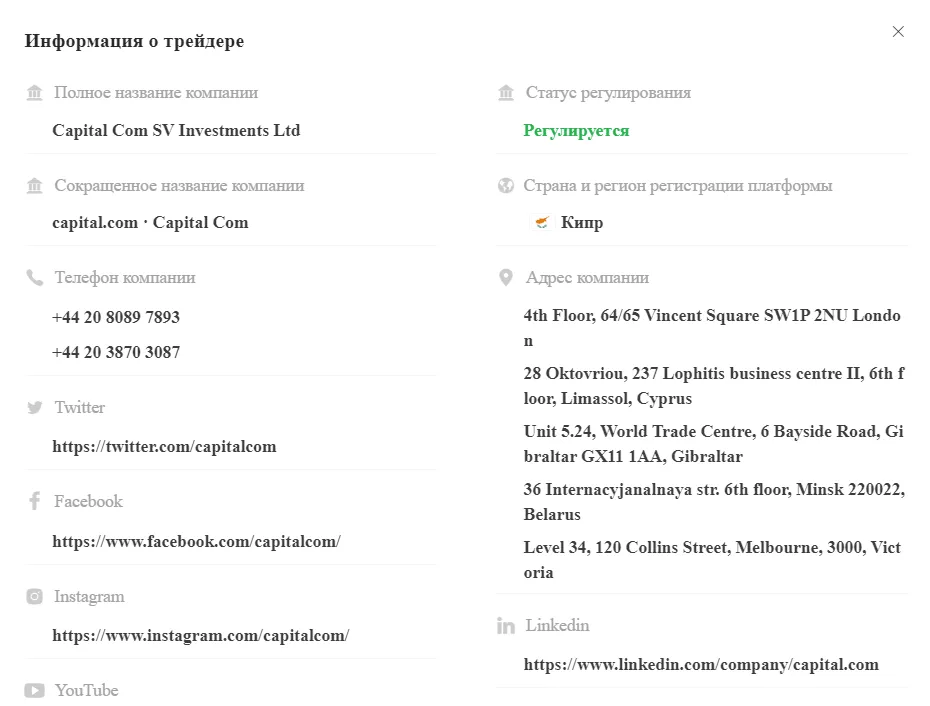Viewport: 930px width, 706px height.
Task: Click phone number +44 20 8089 7893
Action: pyautogui.click(x=116, y=317)
